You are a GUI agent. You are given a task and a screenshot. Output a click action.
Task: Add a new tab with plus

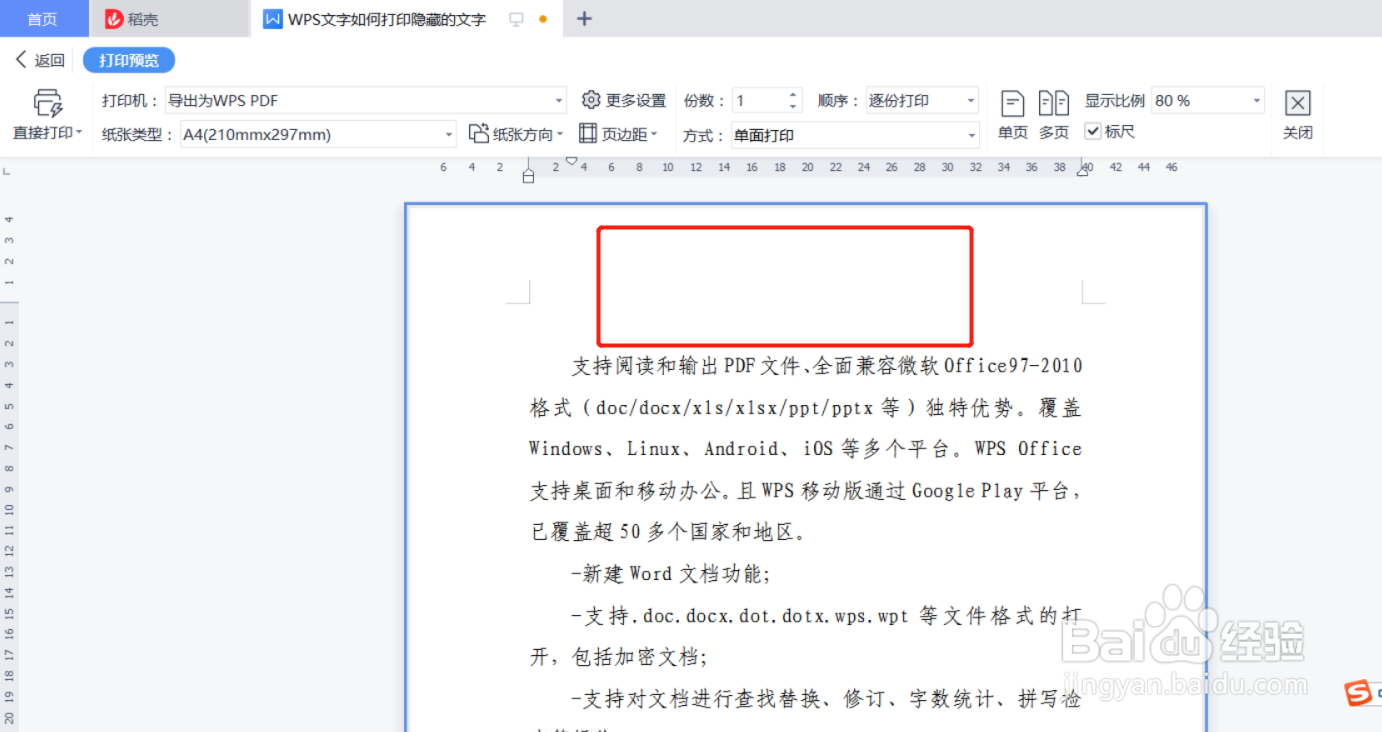pyautogui.click(x=585, y=19)
